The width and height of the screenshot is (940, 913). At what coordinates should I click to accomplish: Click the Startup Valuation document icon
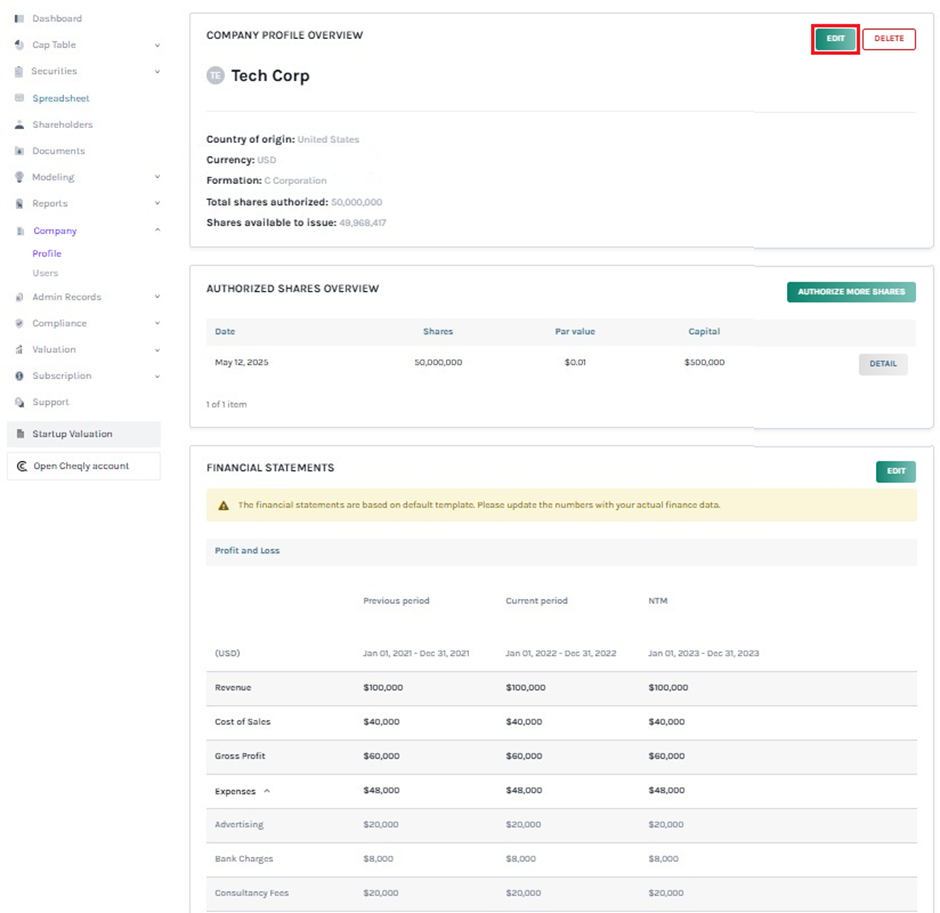point(20,434)
